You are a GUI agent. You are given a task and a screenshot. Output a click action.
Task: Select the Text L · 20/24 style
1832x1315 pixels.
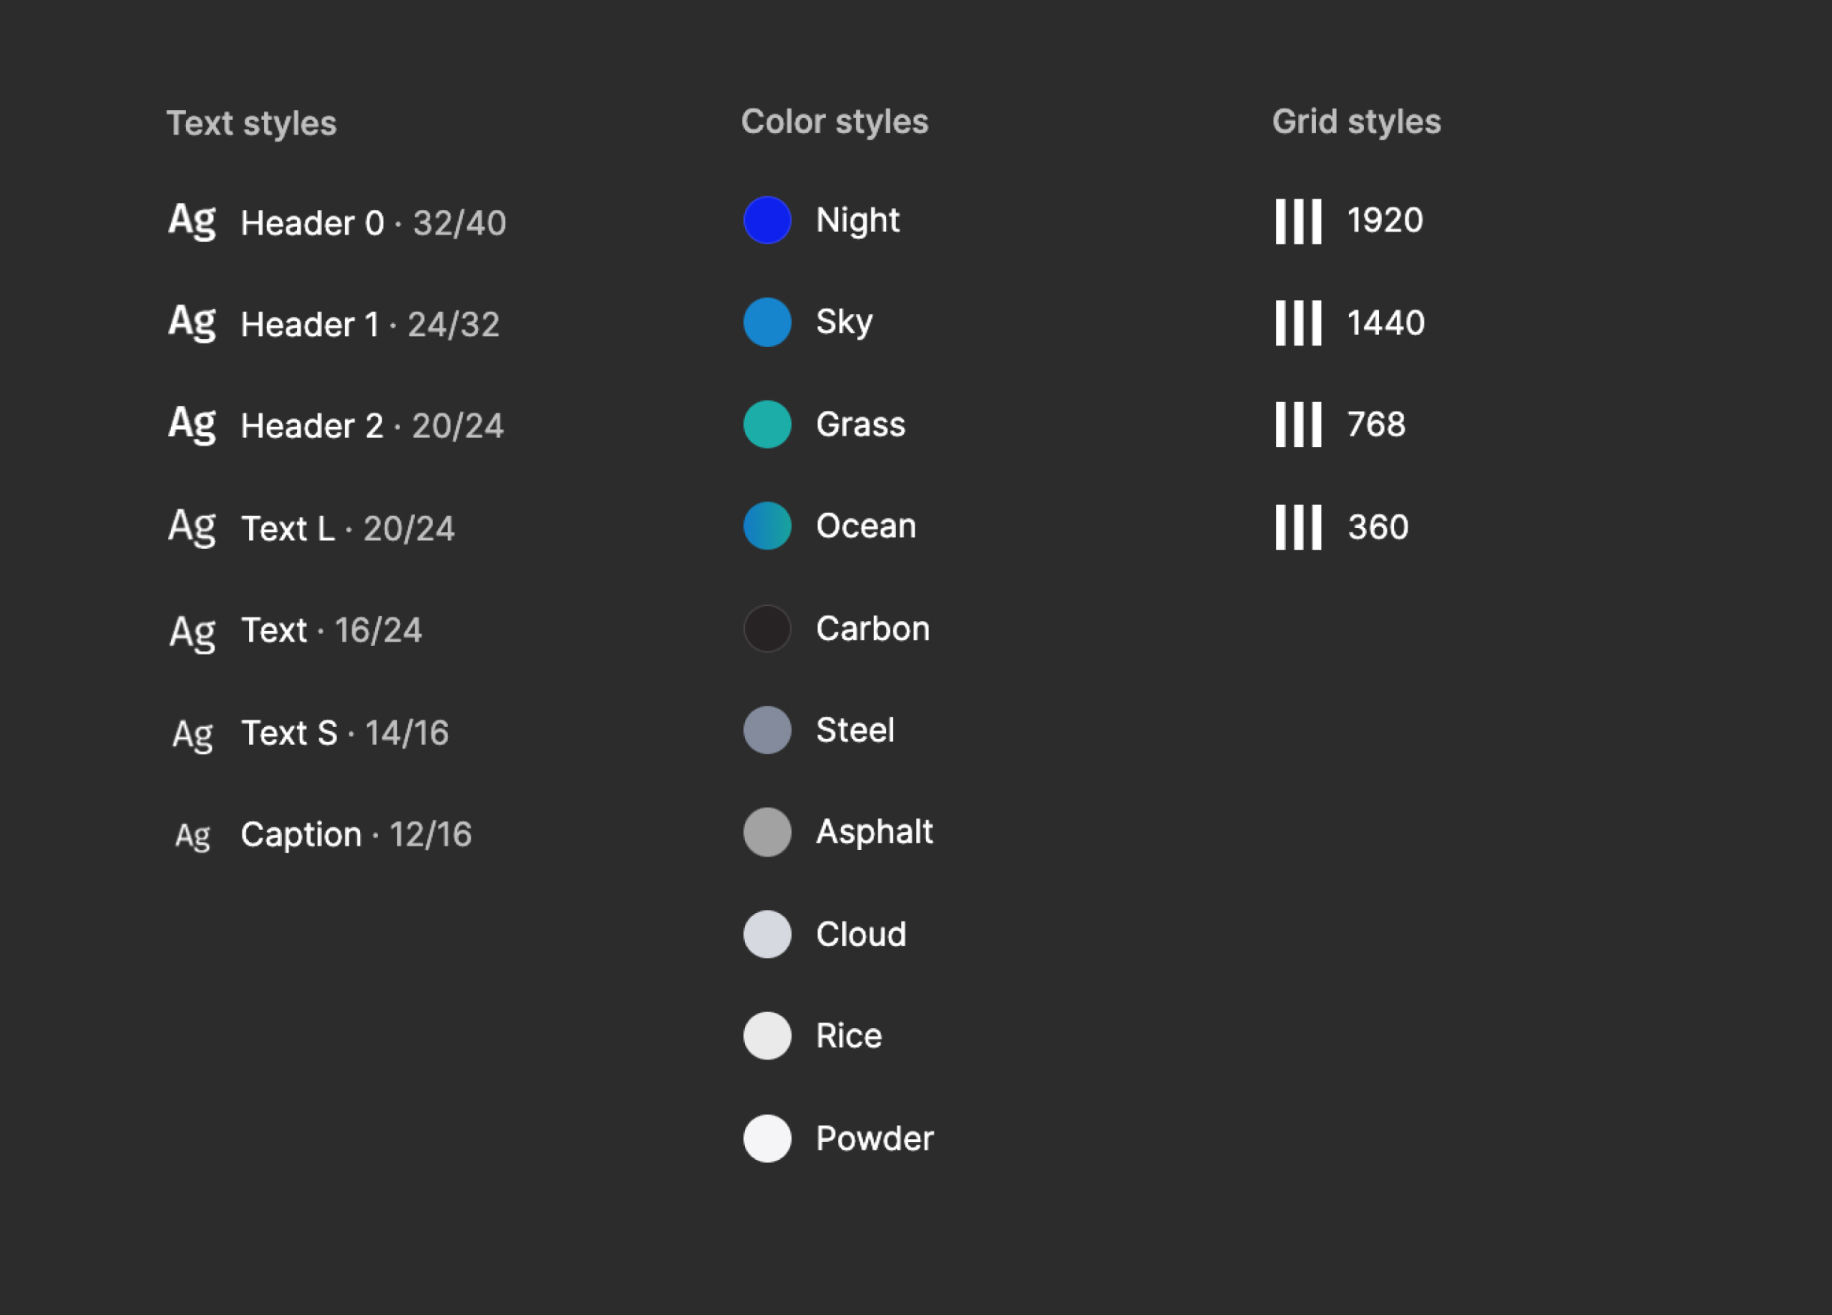point(347,528)
